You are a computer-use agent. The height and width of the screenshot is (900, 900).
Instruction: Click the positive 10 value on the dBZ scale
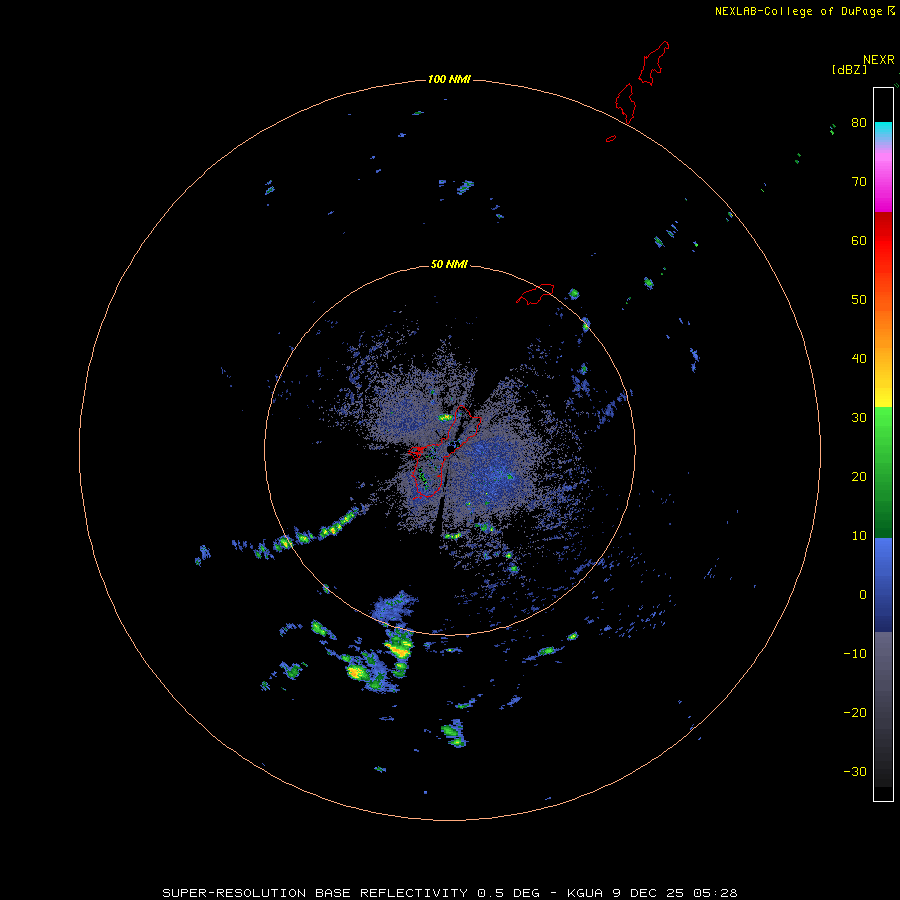click(x=859, y=536)
